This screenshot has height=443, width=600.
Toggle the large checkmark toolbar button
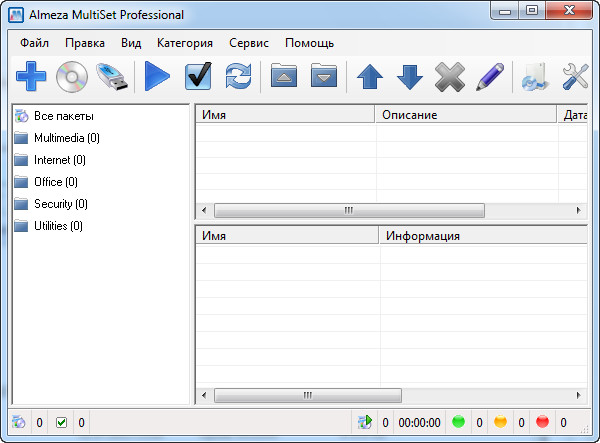pyautogui.click(x=198, y=76)
